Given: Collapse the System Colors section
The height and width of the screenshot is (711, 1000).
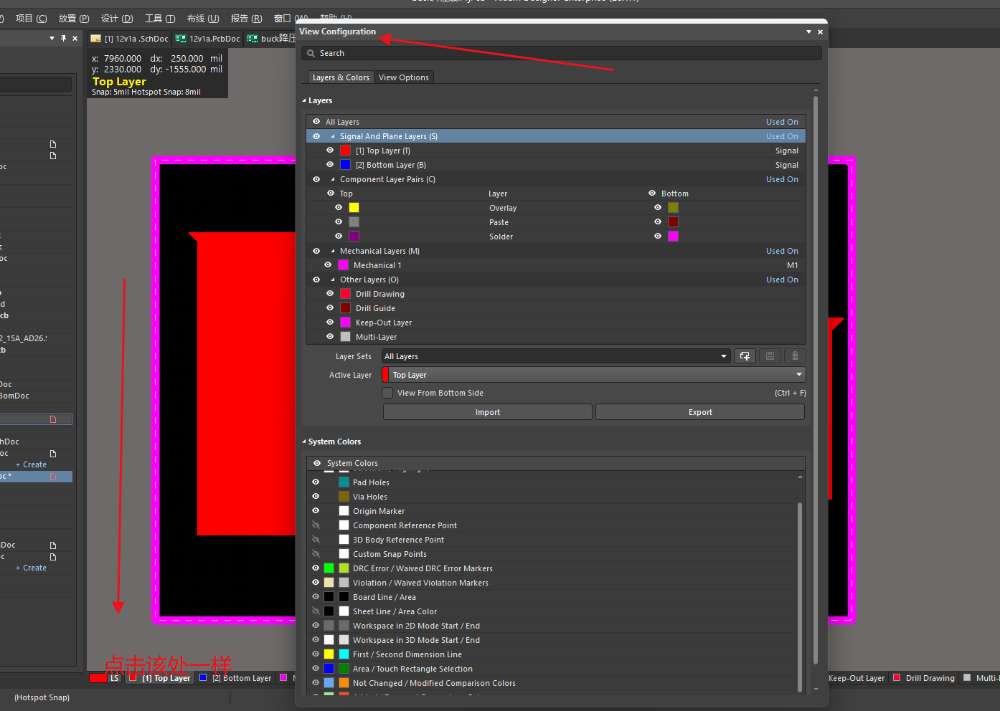Looking at the screenshot, I should 304,441.
